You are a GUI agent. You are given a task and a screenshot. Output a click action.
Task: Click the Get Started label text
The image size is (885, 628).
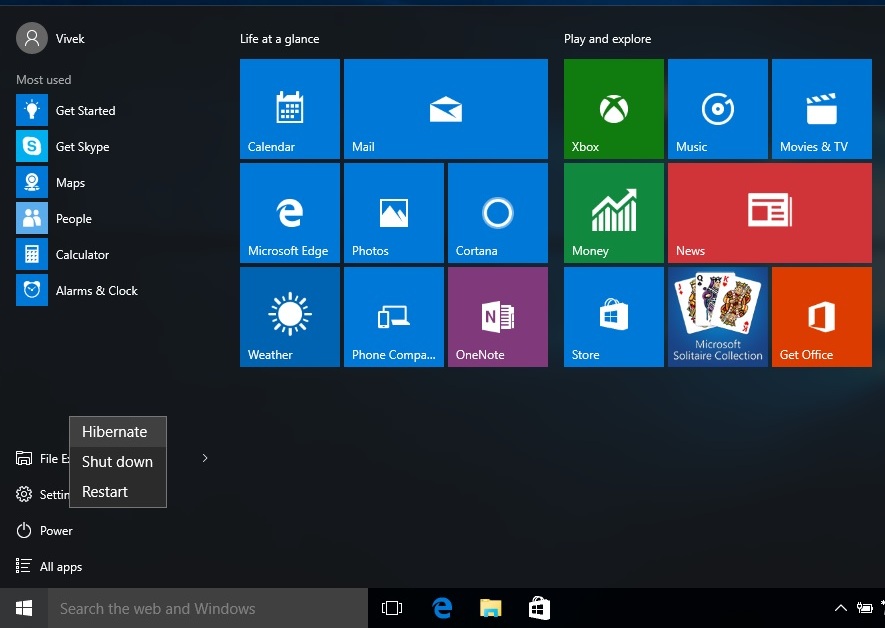[85, 111]
